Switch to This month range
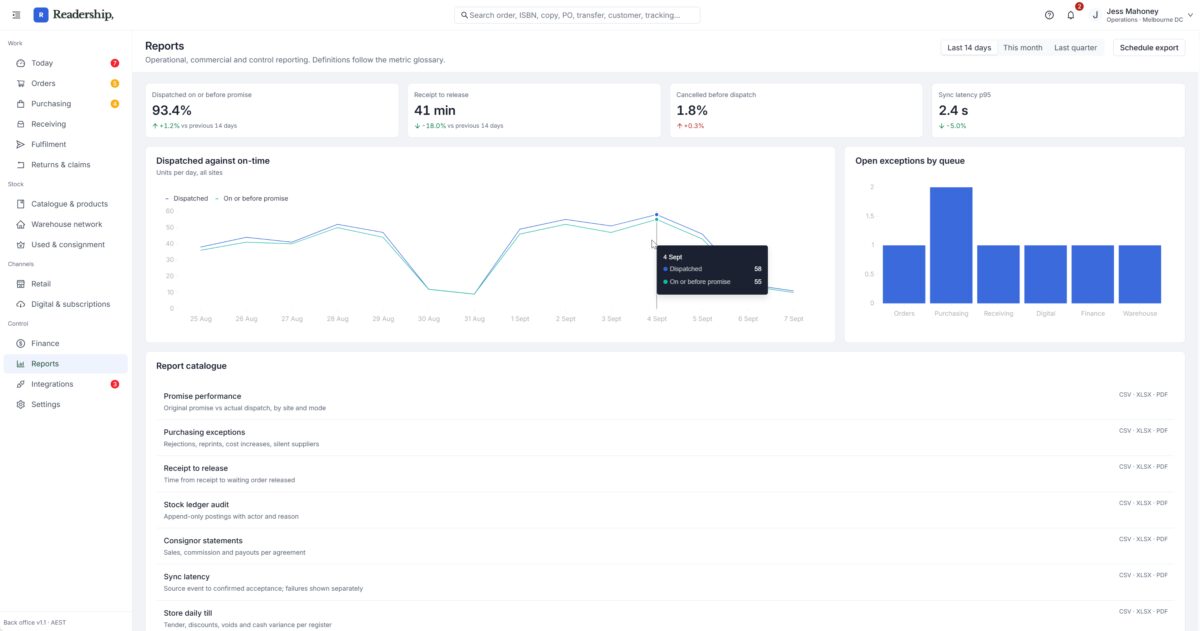Viewport: 1200px width, 631px height. click(1022, 48)
